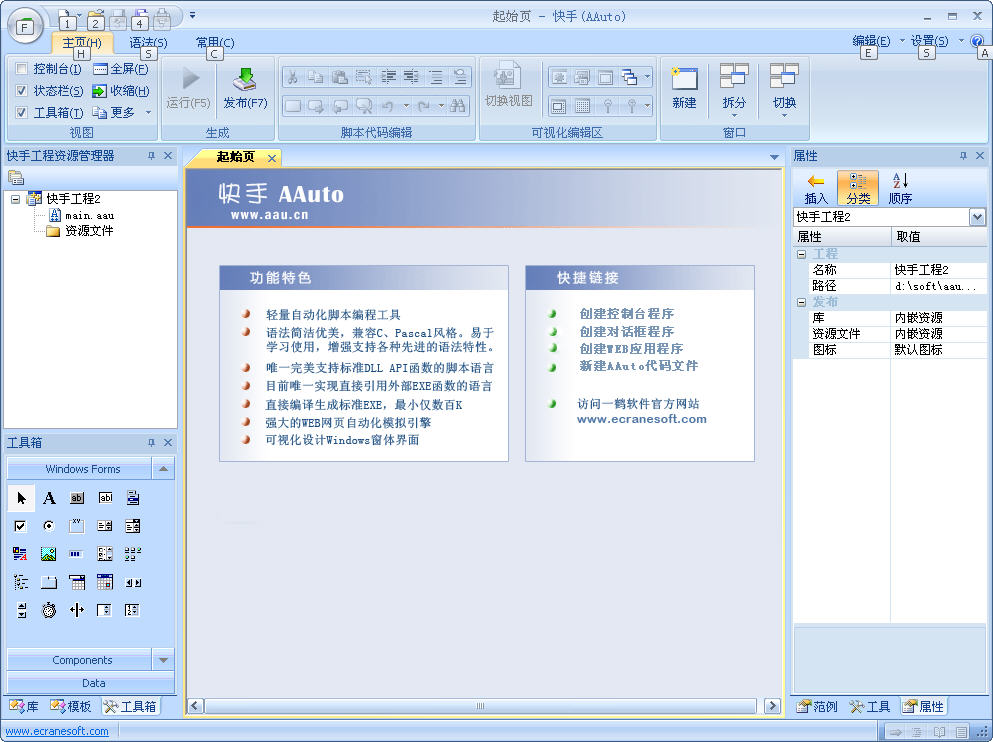The image size is (993, 742).
Task: Select the label 'A' control in toolbox
Action: [x=49, y=498]
